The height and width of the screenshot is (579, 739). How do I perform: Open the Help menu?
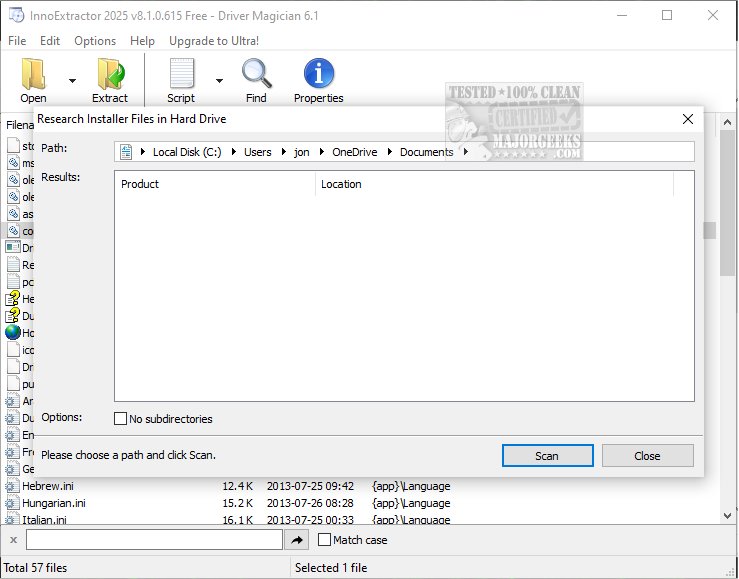click(x=142, y=41)
